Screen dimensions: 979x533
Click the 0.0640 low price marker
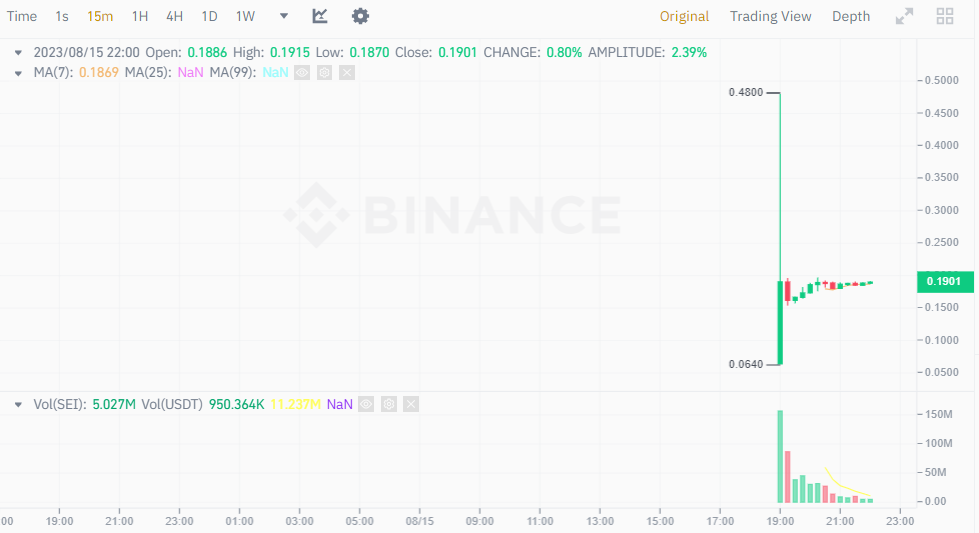click(x=745, y=364)
